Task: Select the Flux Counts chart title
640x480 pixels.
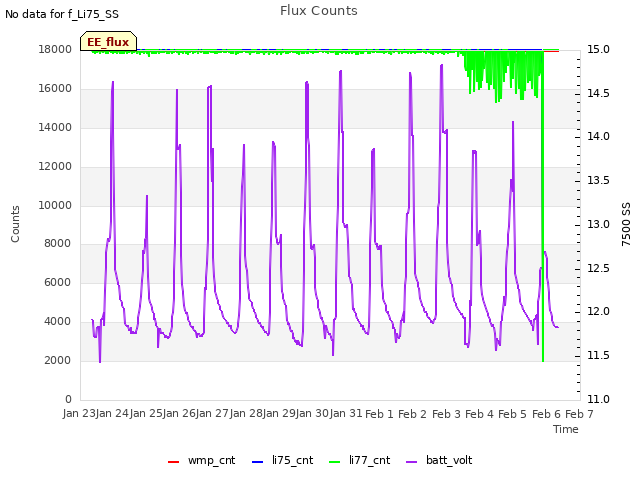Action: (x=319, y=11)
